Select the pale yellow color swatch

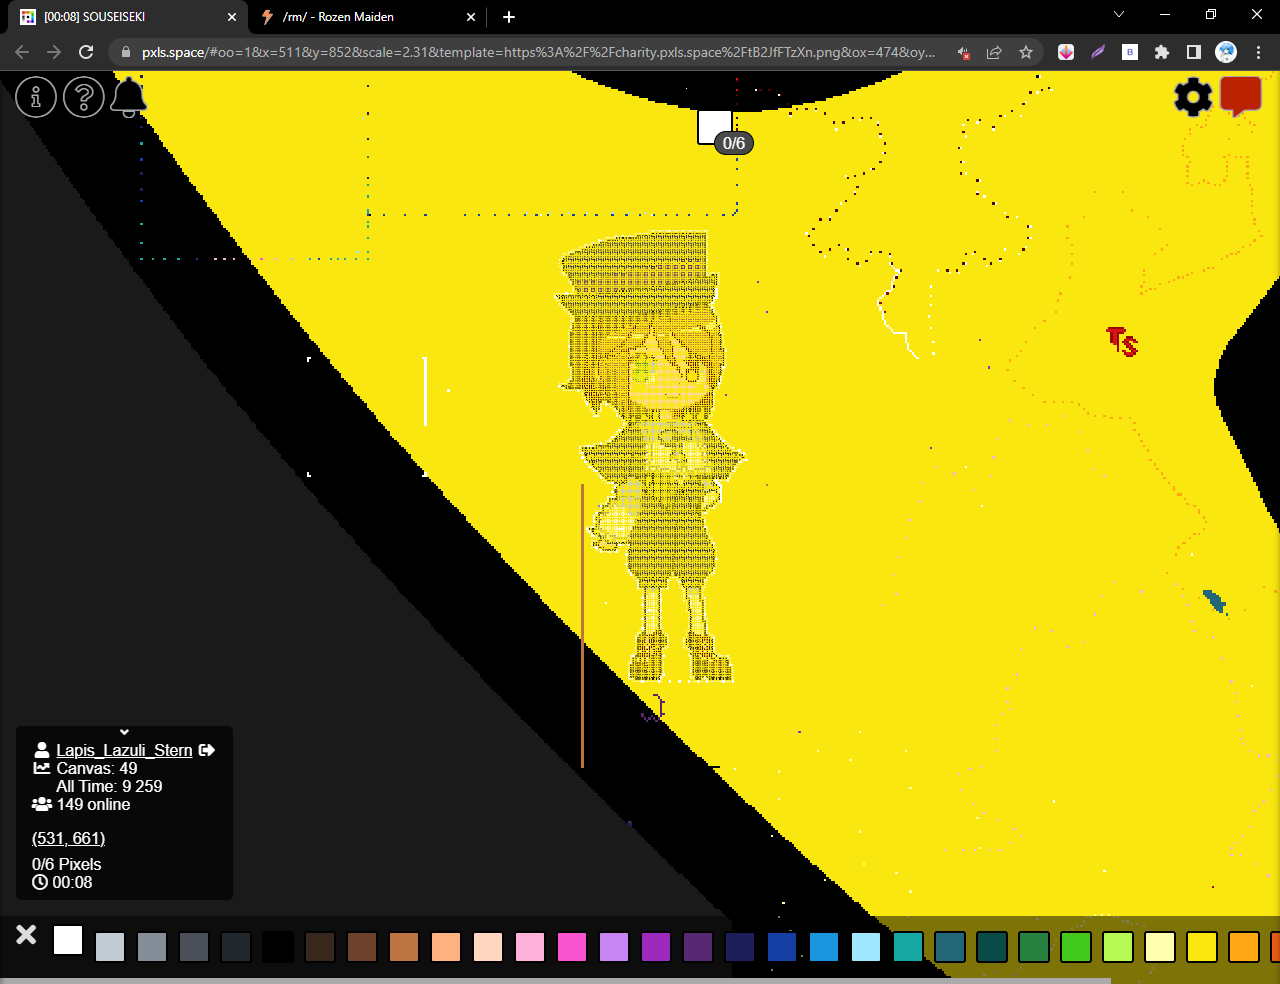click(x=1160, y=947)
